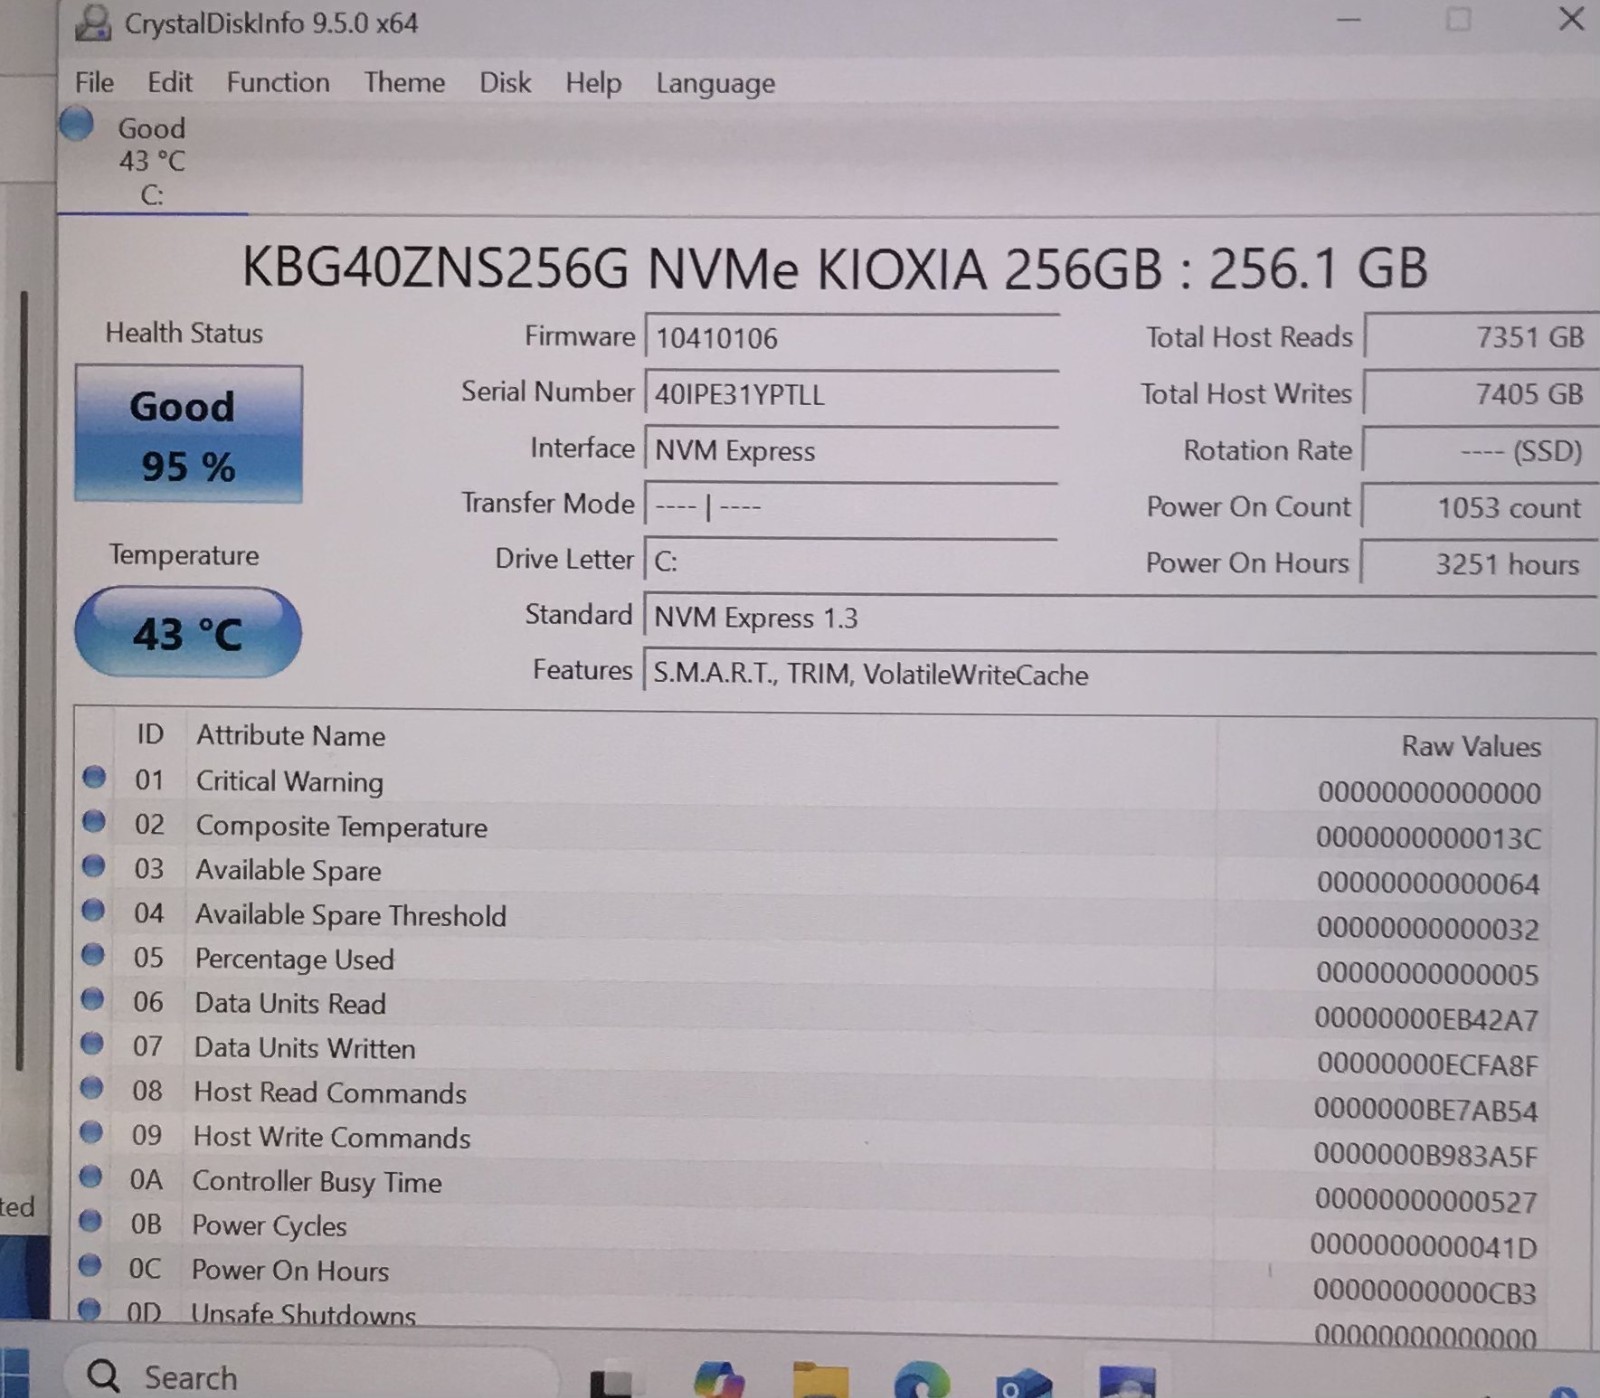Viewport: 1600px width, 1398px height.
Task: Select the Controller Busy Time attribute name
Action: (x=317, y=1182)
